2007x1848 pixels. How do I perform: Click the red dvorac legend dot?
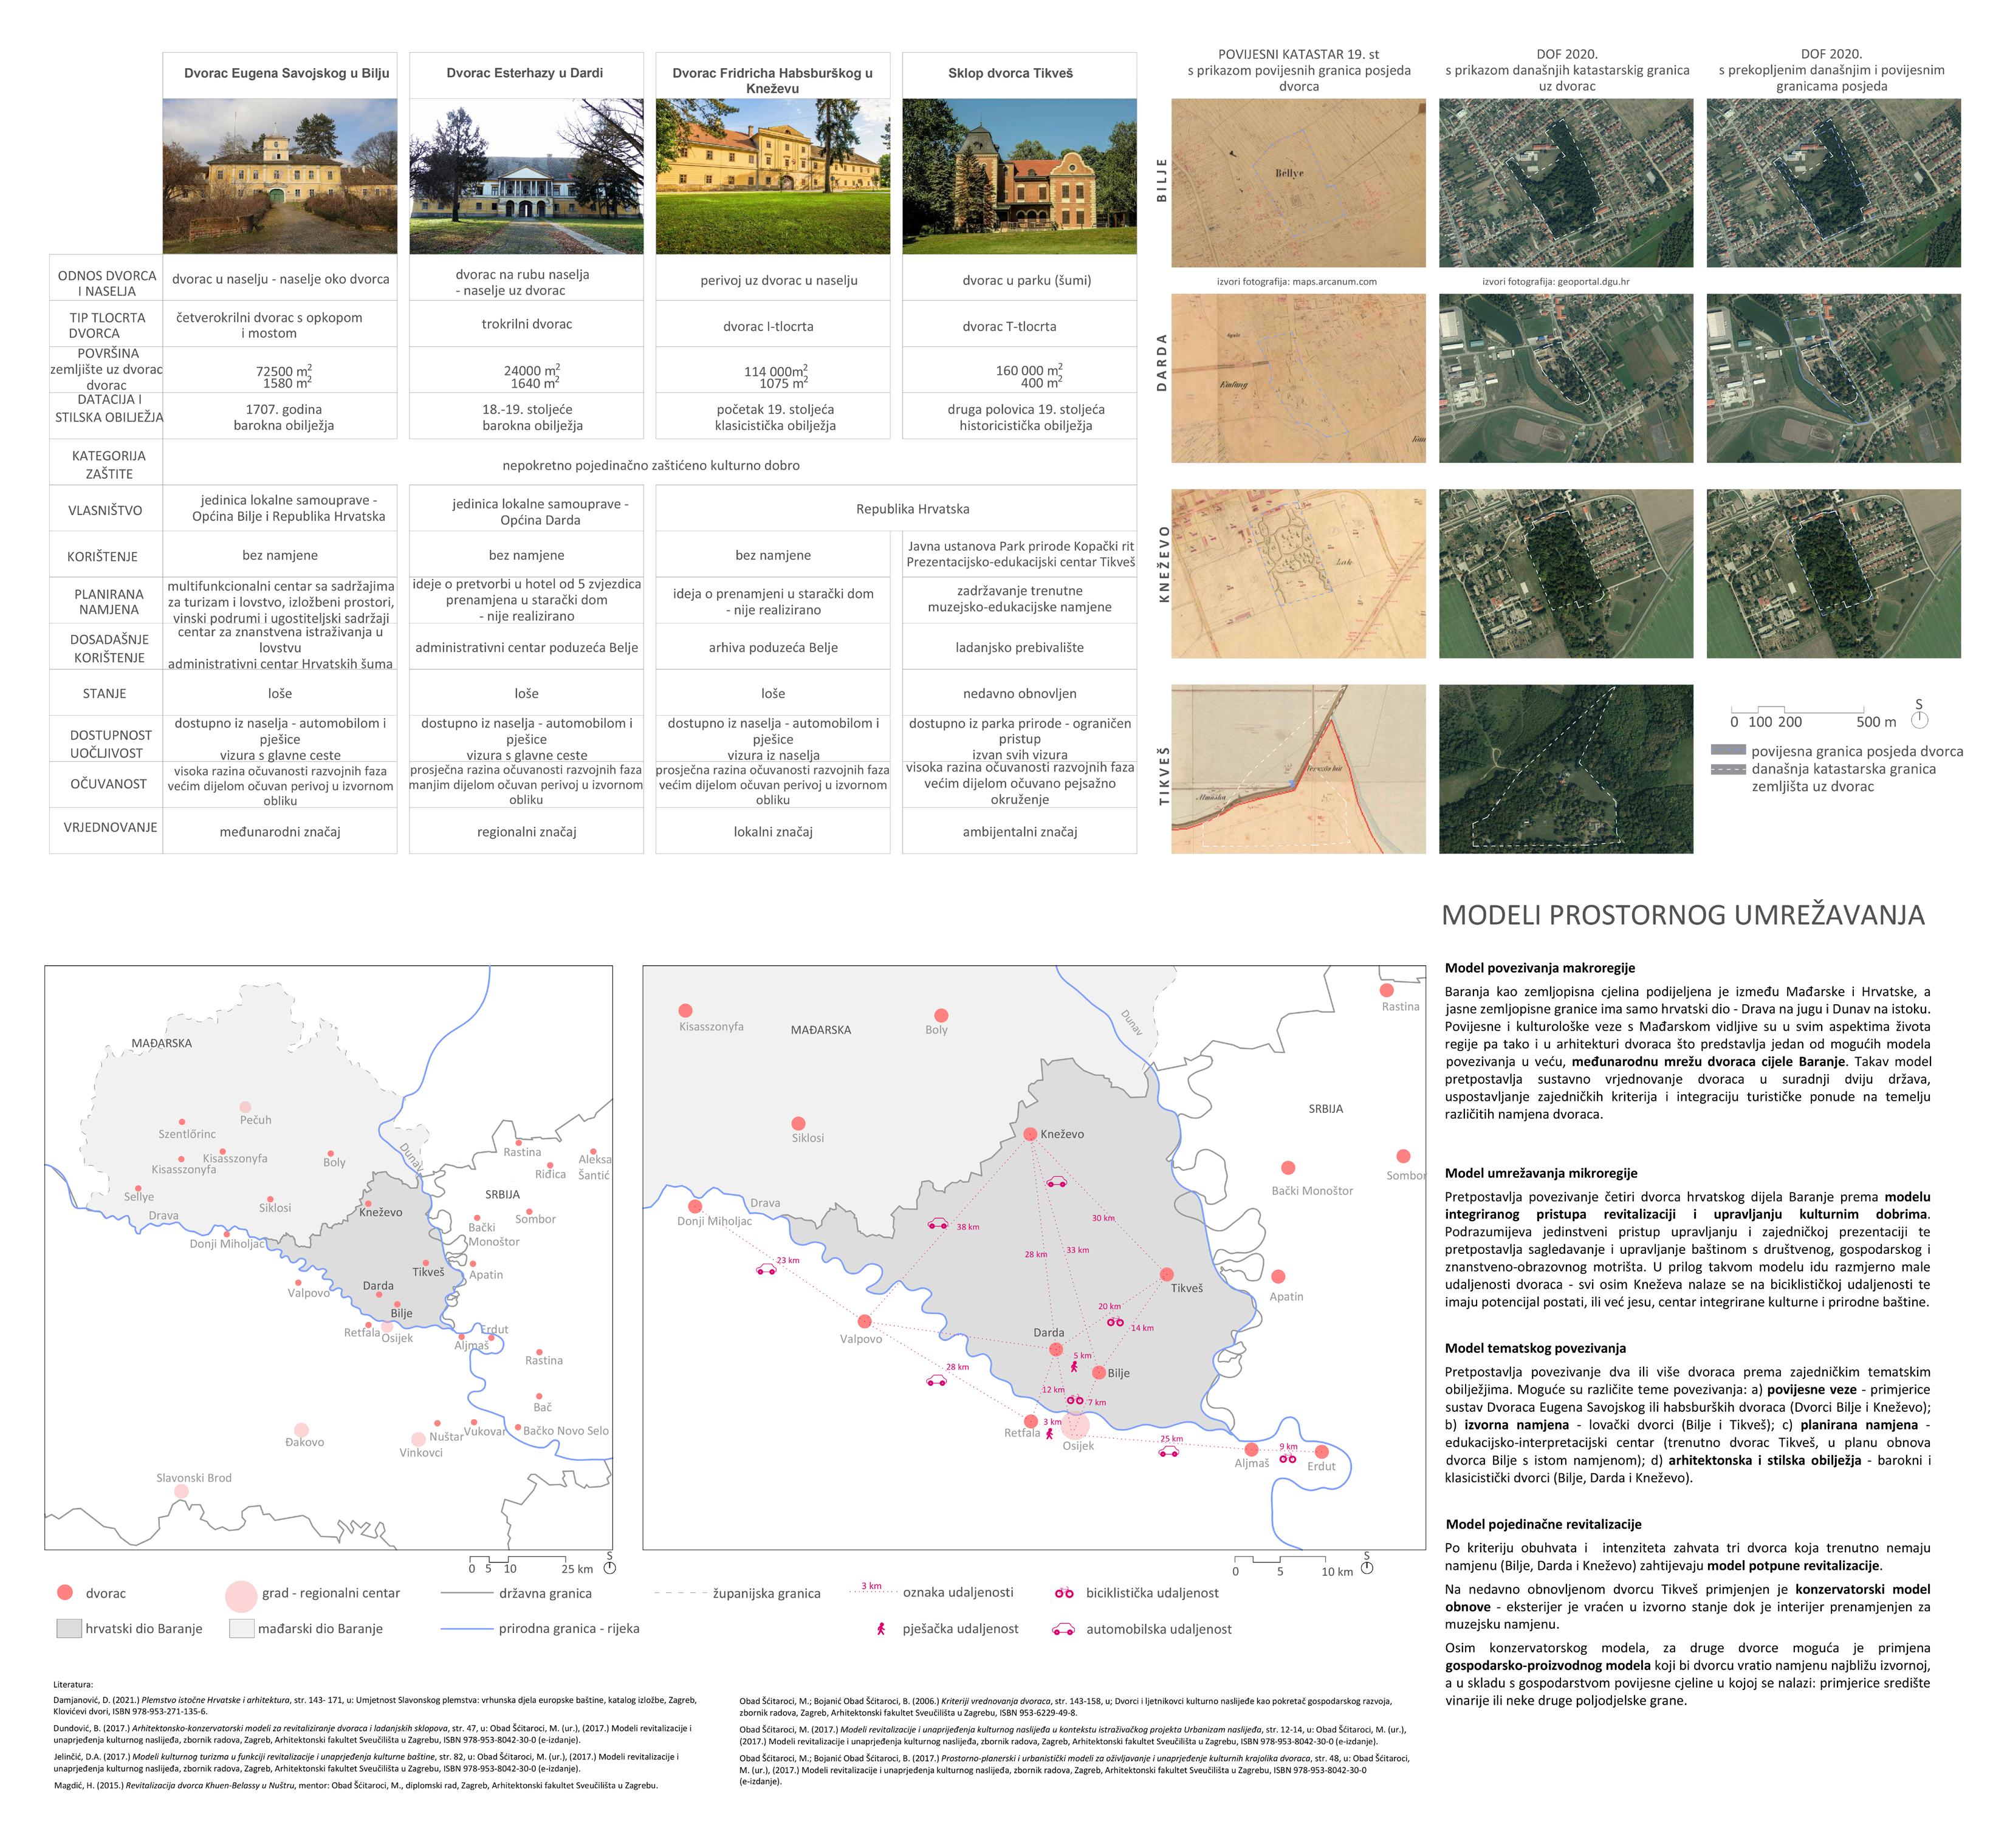point(65,1593)
